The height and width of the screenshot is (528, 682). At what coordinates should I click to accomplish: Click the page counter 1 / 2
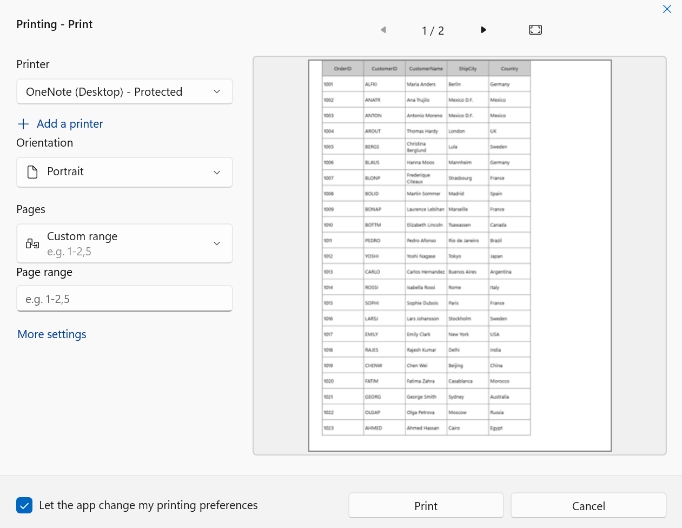[433, 31]
